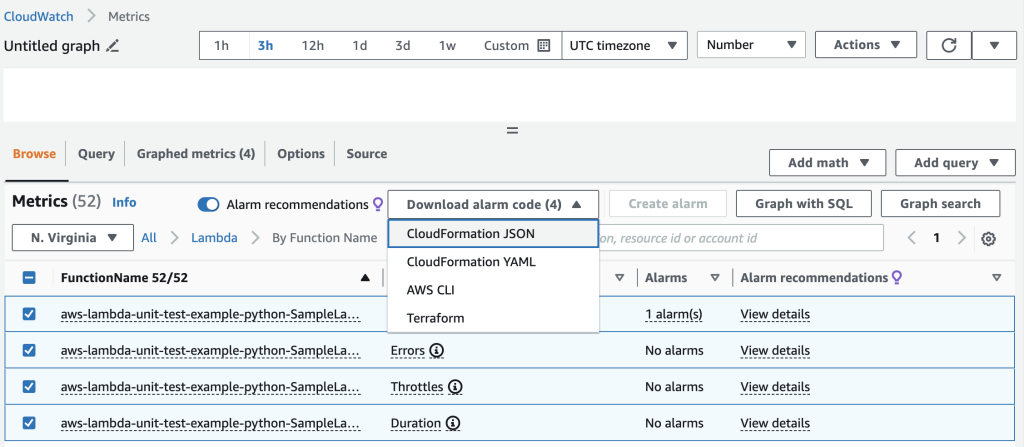The height and width of the screenshot is (447, 1024).
Task: Switch to the Query tab
Action: click(96, 154)
